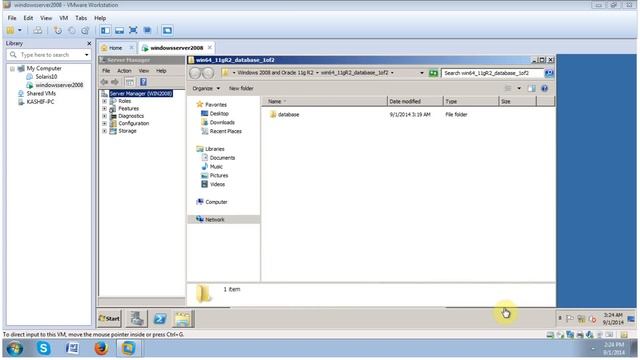The height and width of the screenshot is (360, 640).
Task: Click Server Manager forward arrow icon
Action: (x=115, y=82)
